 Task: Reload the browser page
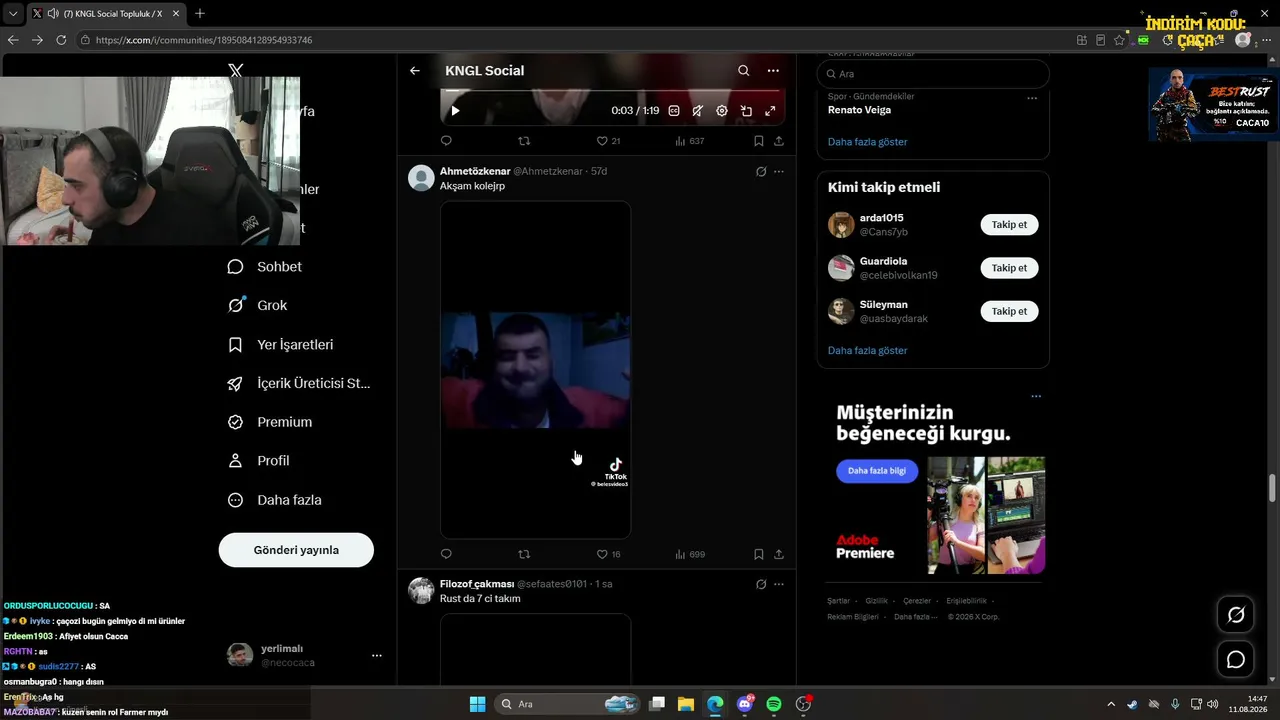[61, 40]
